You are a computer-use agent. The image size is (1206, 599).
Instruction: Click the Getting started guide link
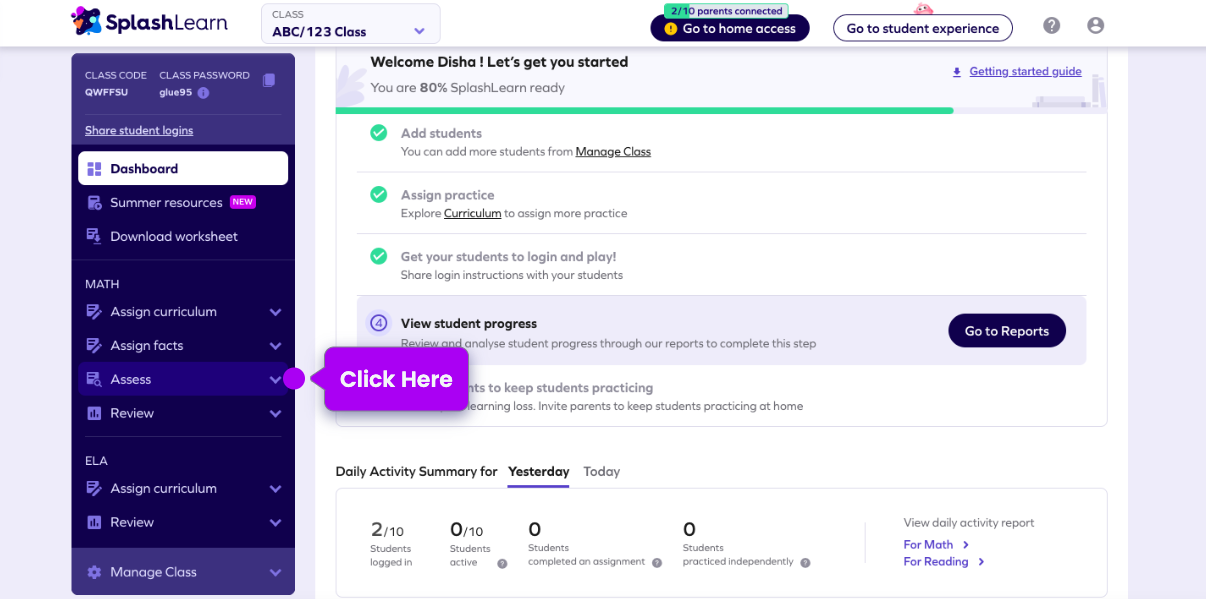click(1024, 72)
